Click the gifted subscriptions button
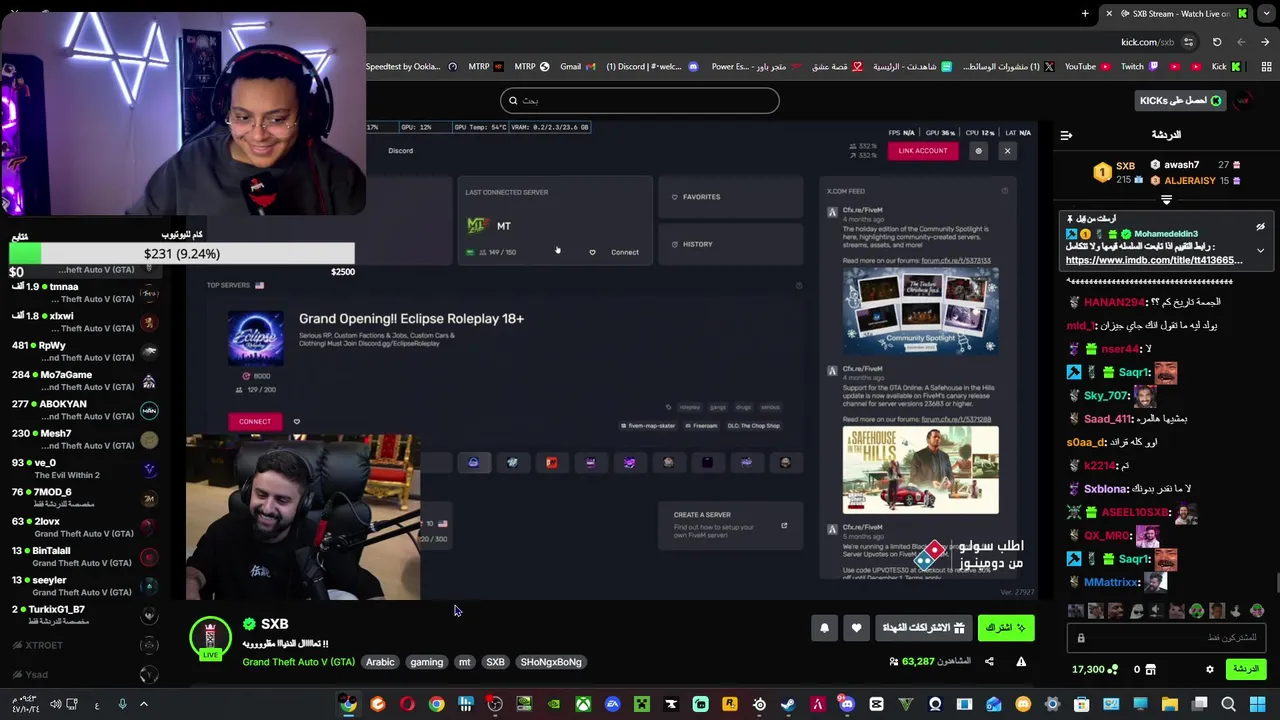 [923, 628]
